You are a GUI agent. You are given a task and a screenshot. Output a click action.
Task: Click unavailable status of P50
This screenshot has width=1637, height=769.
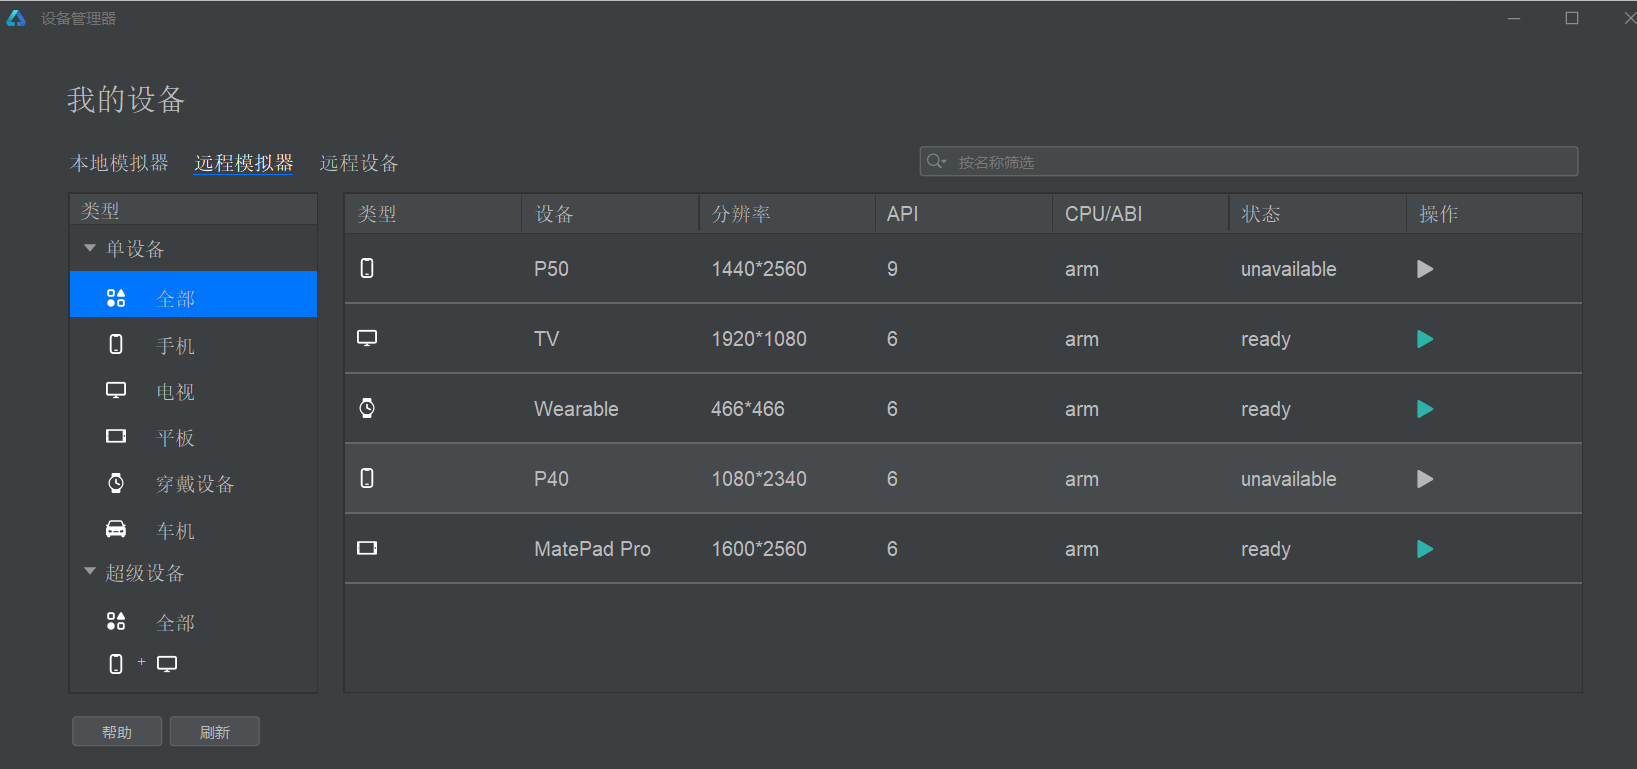1288,269
